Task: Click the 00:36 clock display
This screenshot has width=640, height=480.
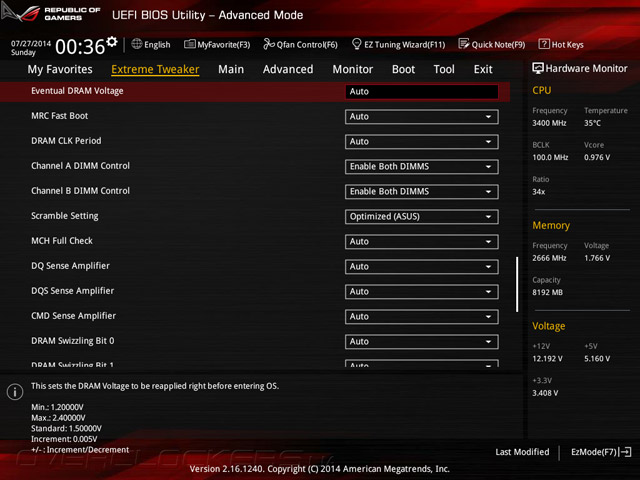Action: pyautogui.click(x=80, y=47)
